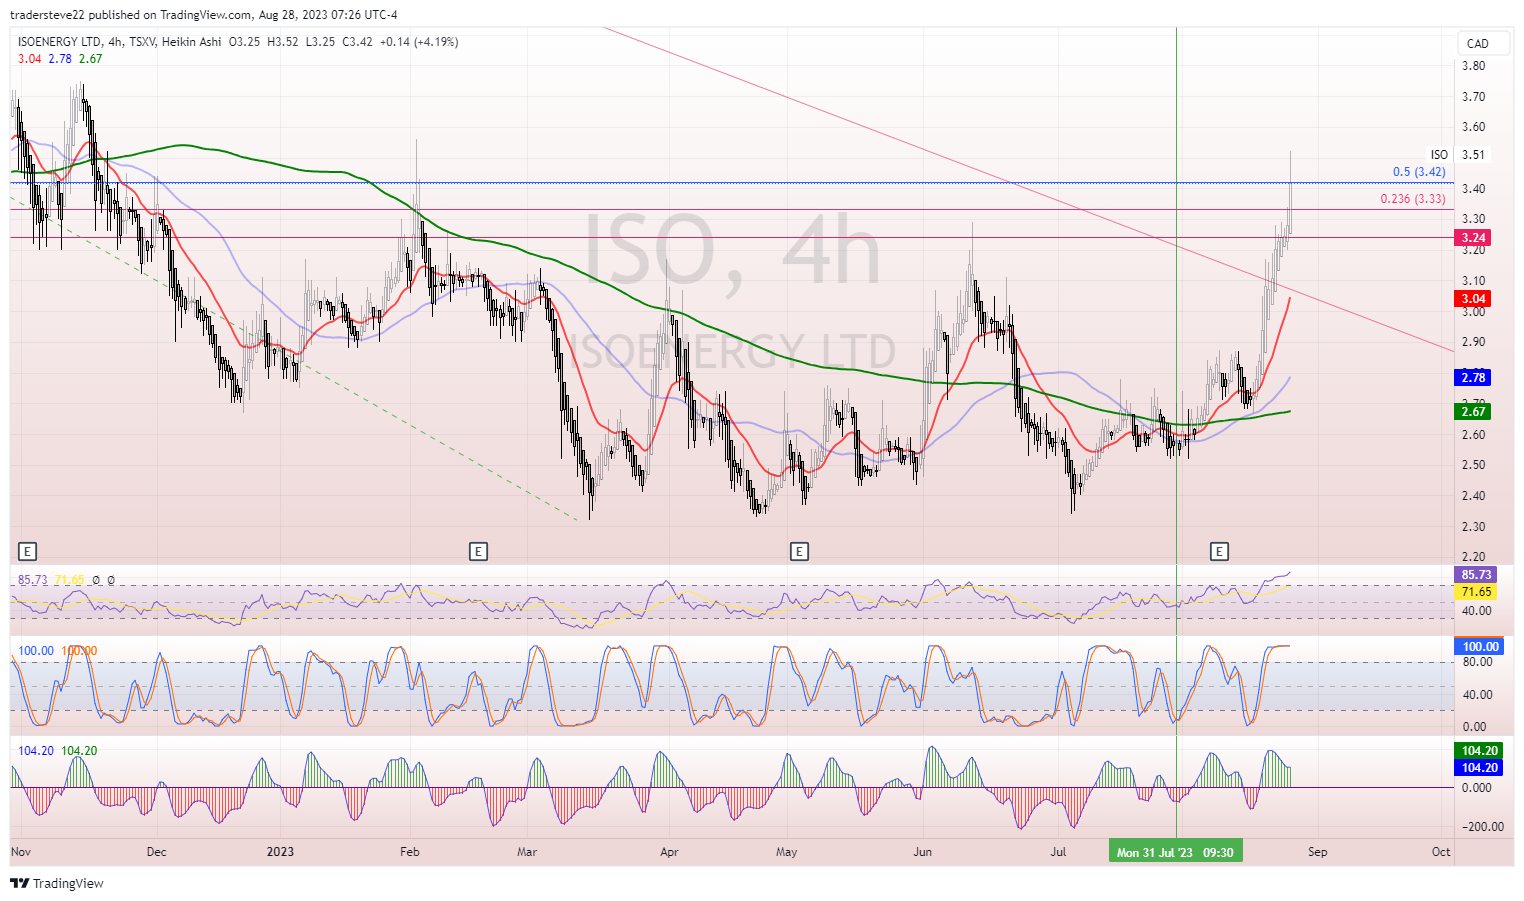
Task: Click the 'Sep' label on the time axis
Action: coord(1317,852)
